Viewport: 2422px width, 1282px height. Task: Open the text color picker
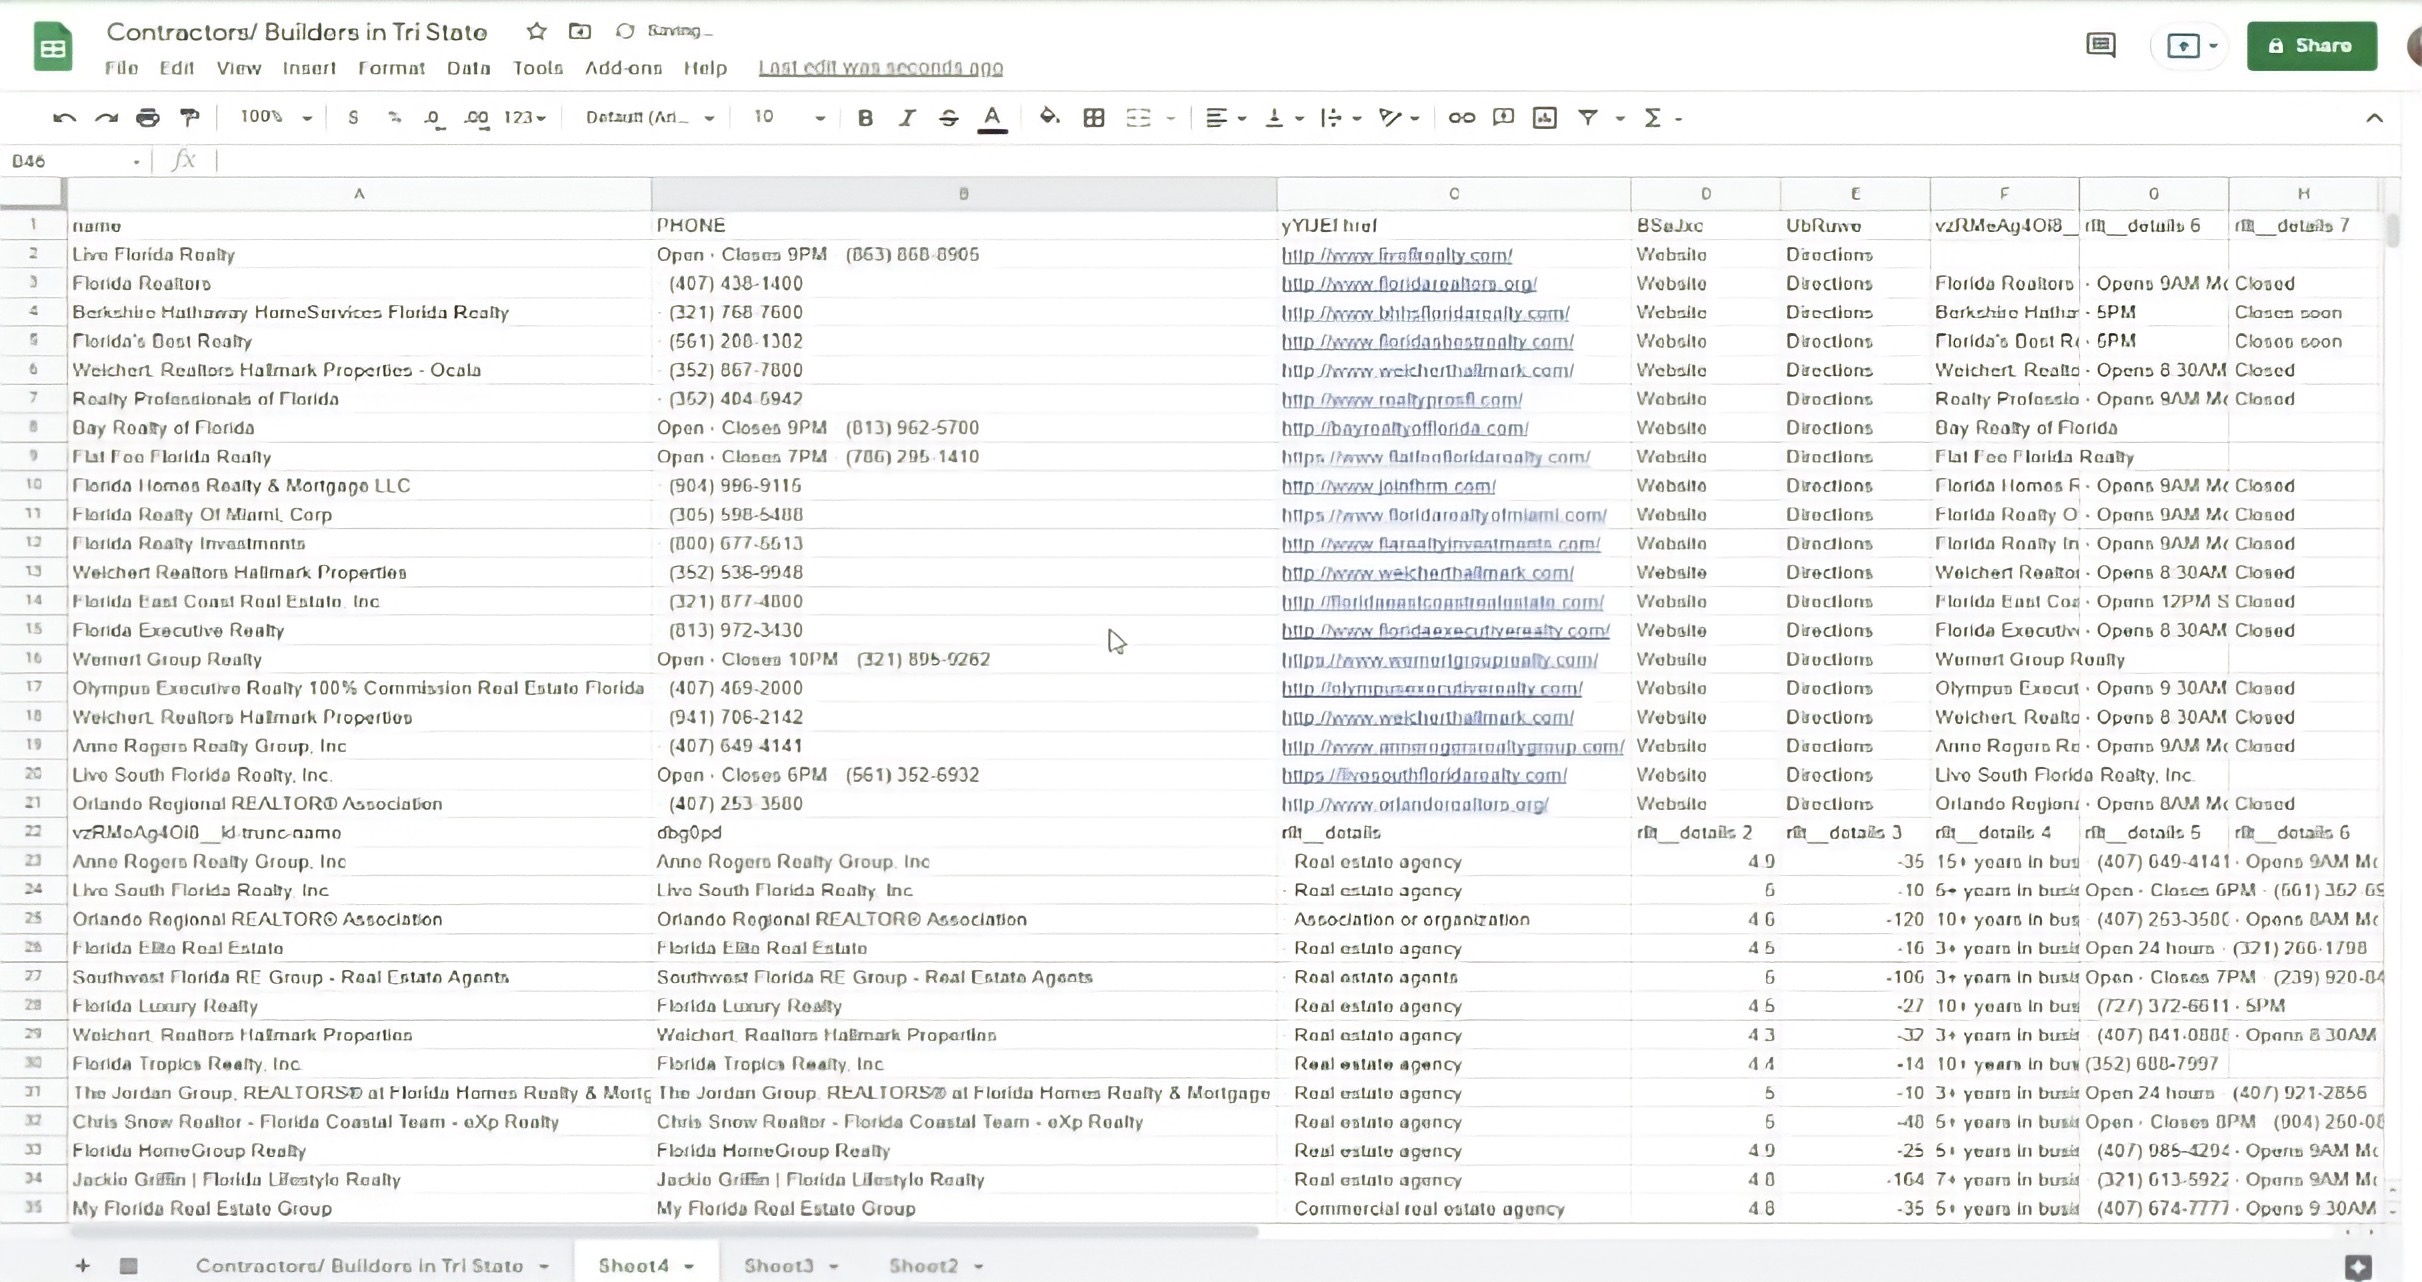coord(991,118)
